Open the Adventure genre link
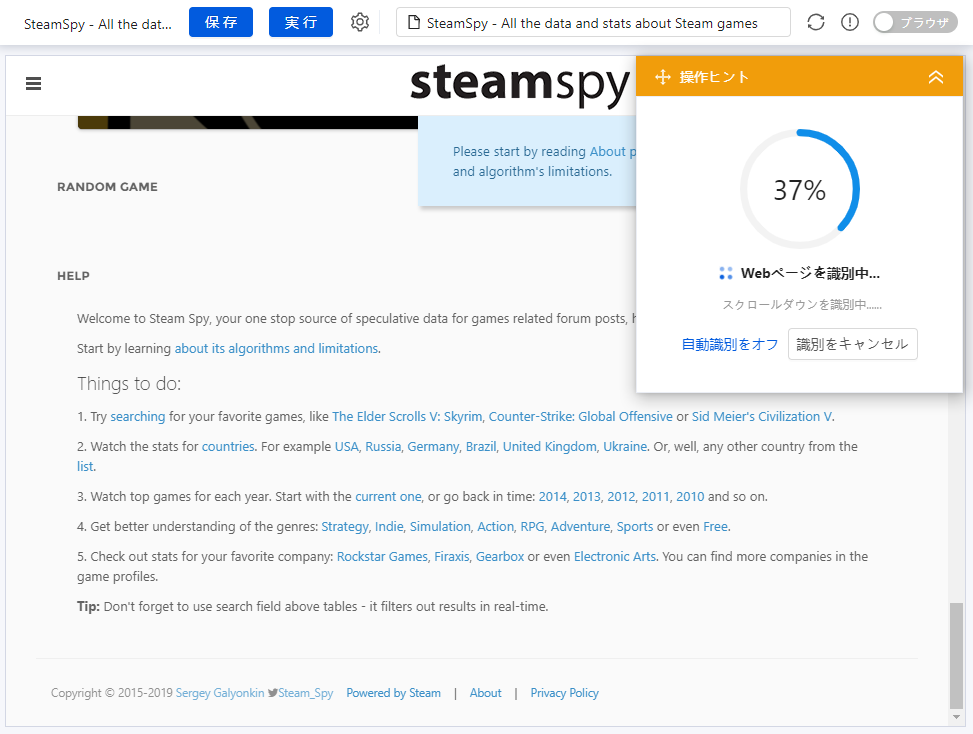 click(580, 526)
